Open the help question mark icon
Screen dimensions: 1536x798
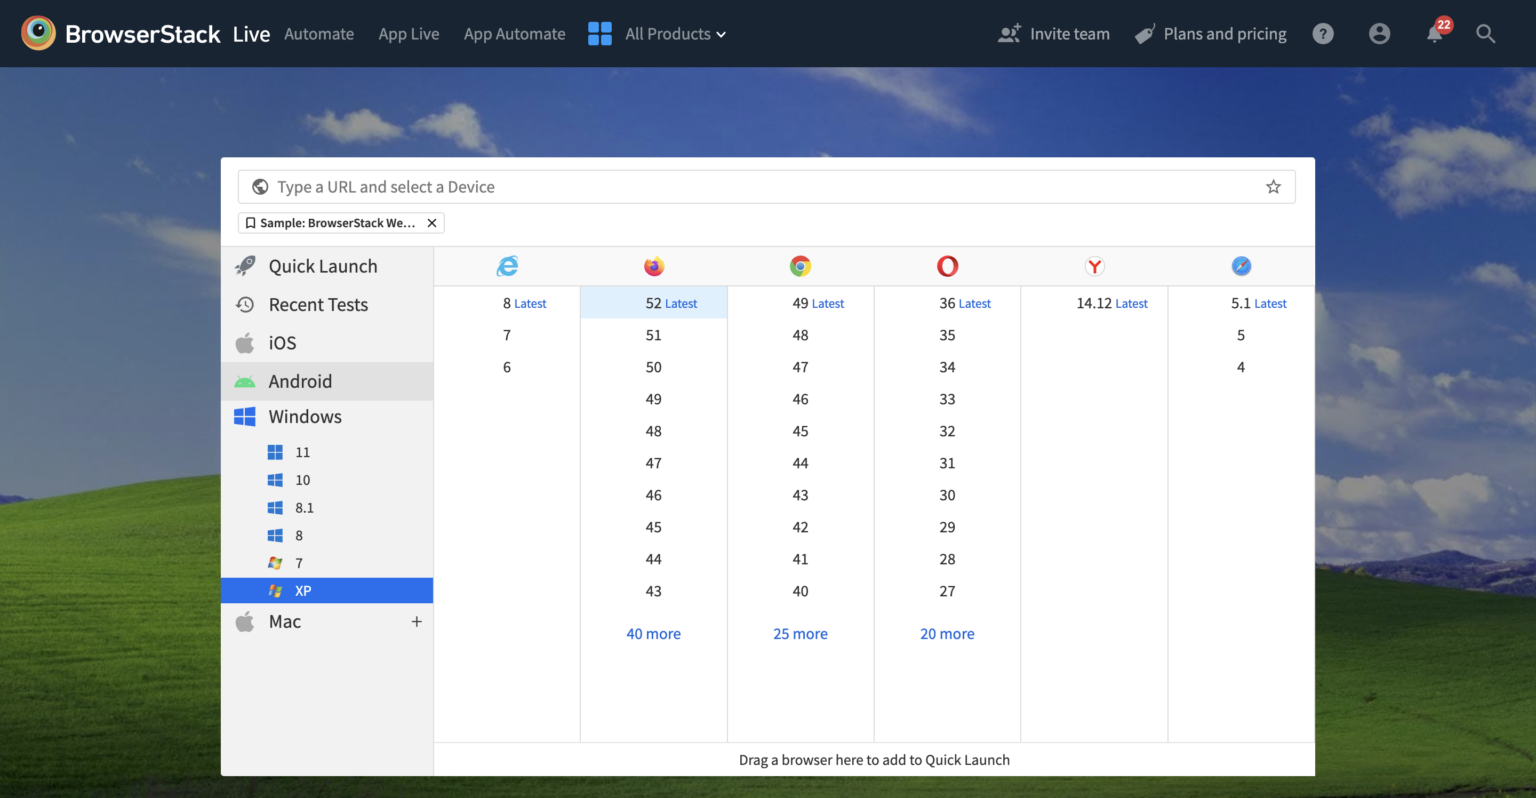click(x=1323, y=33)
